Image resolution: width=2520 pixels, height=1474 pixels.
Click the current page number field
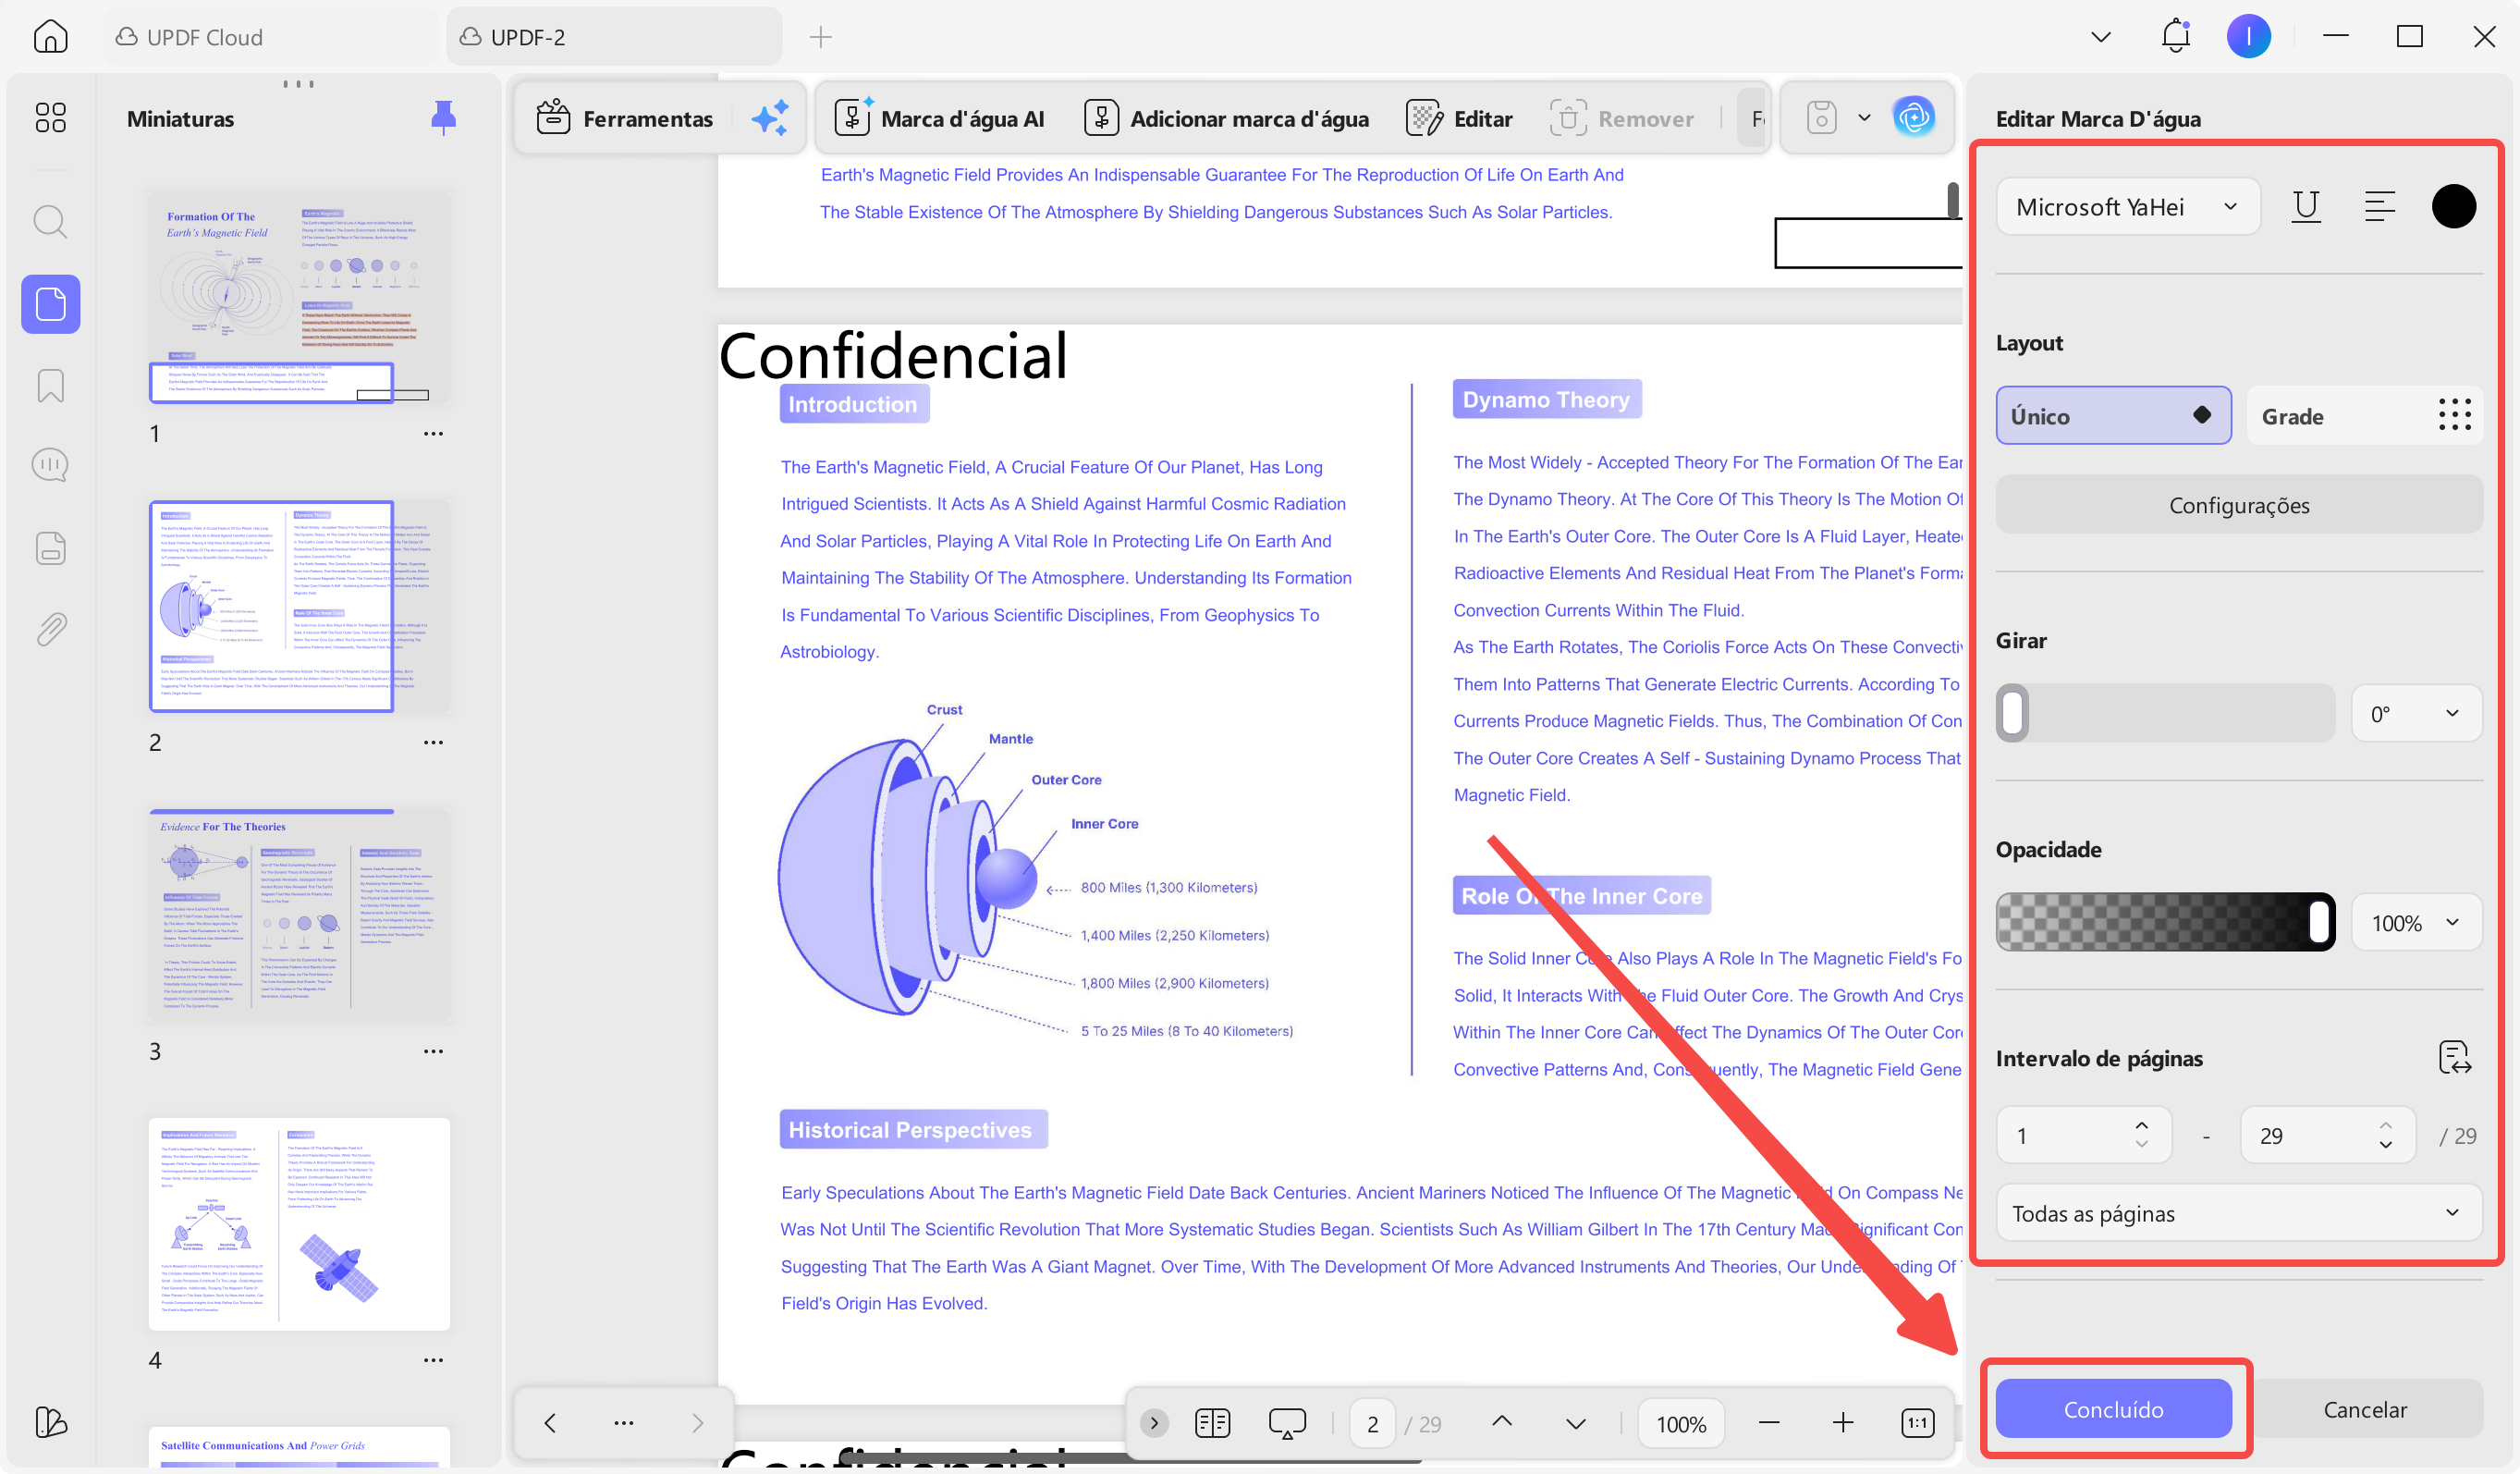pyautogui.click(x=1371, y=1422)
